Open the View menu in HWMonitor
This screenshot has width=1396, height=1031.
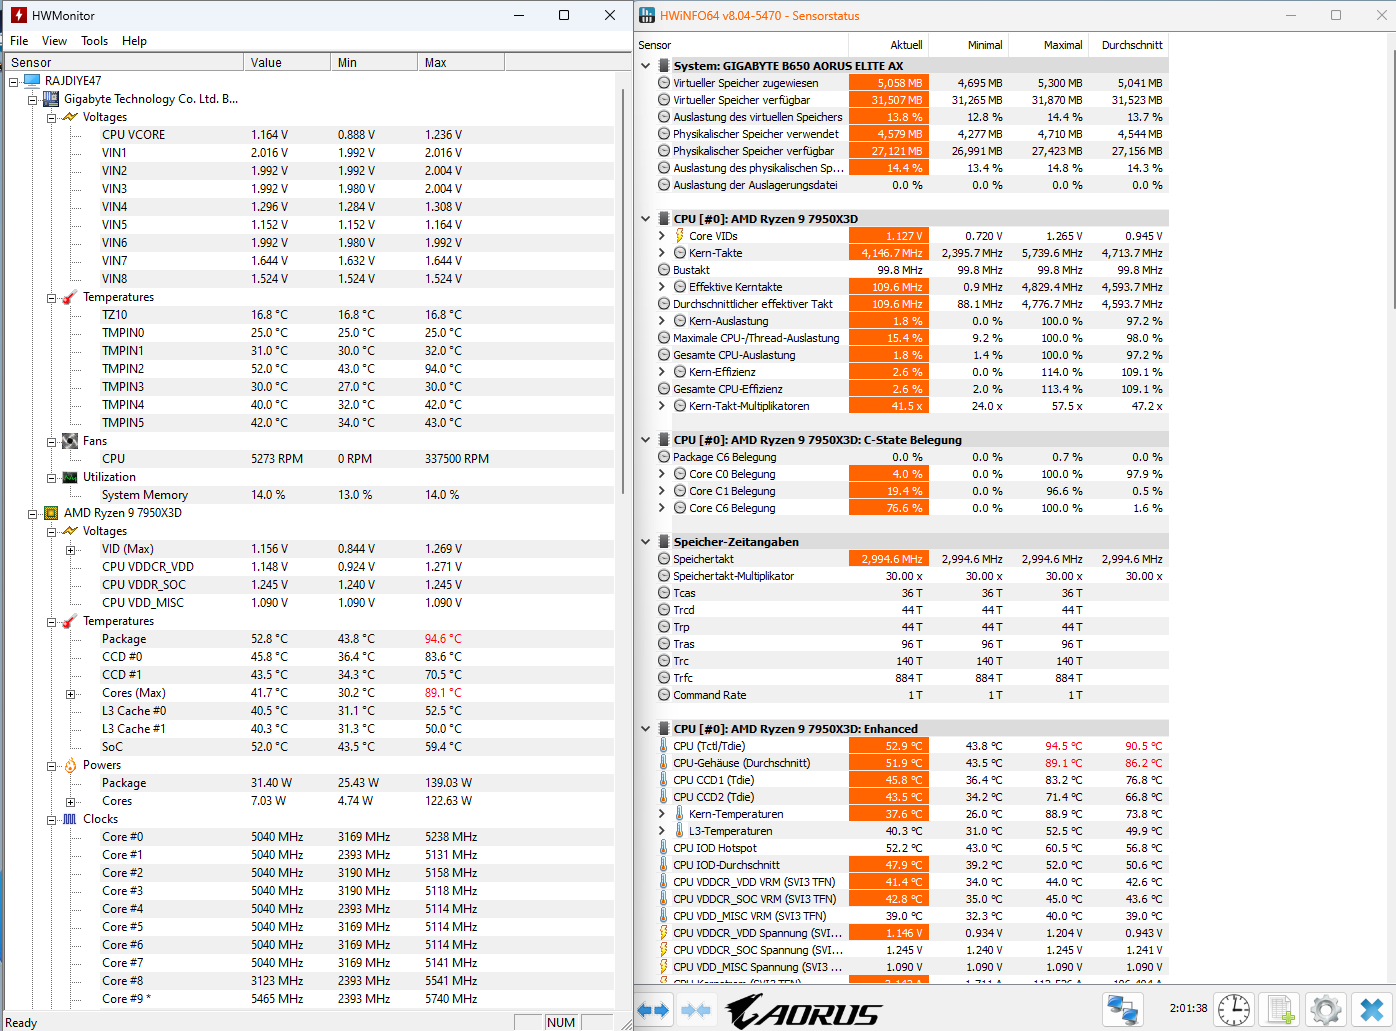54,41
